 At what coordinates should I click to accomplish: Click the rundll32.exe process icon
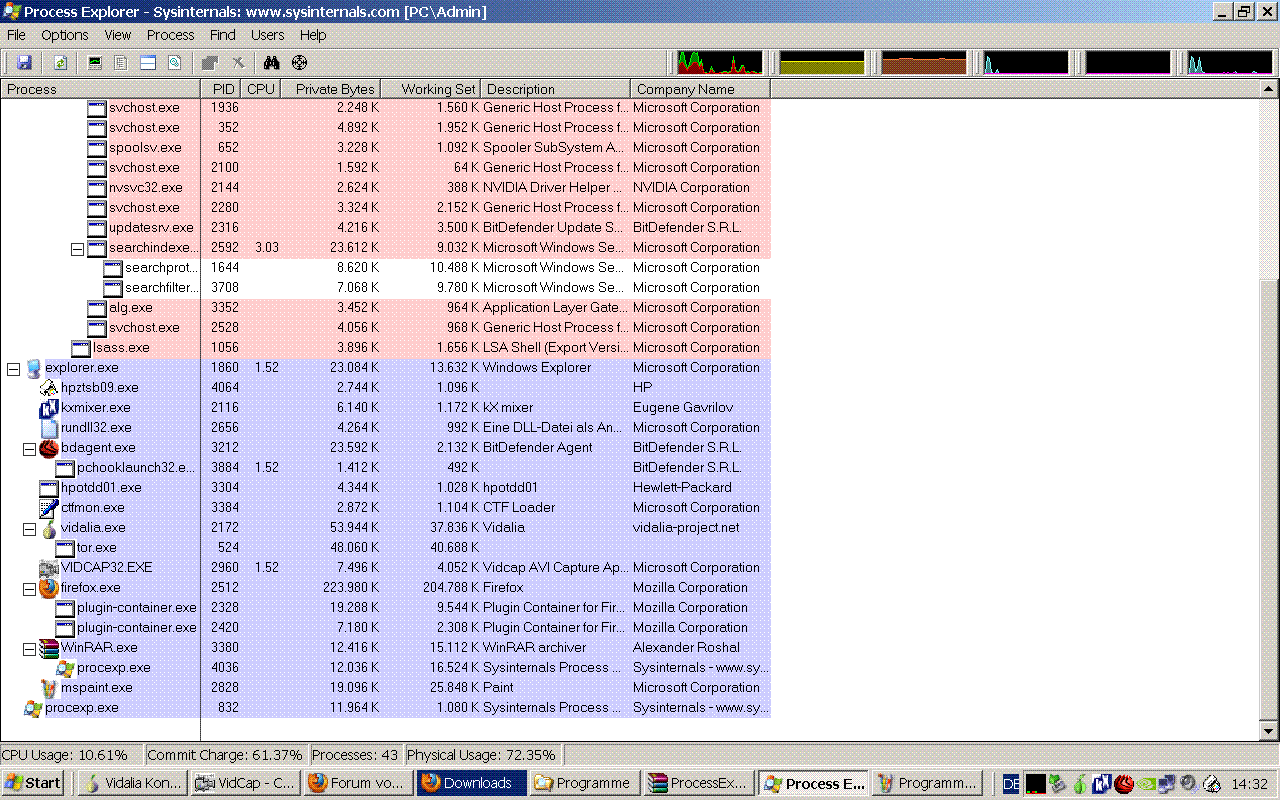pos(49,428)
